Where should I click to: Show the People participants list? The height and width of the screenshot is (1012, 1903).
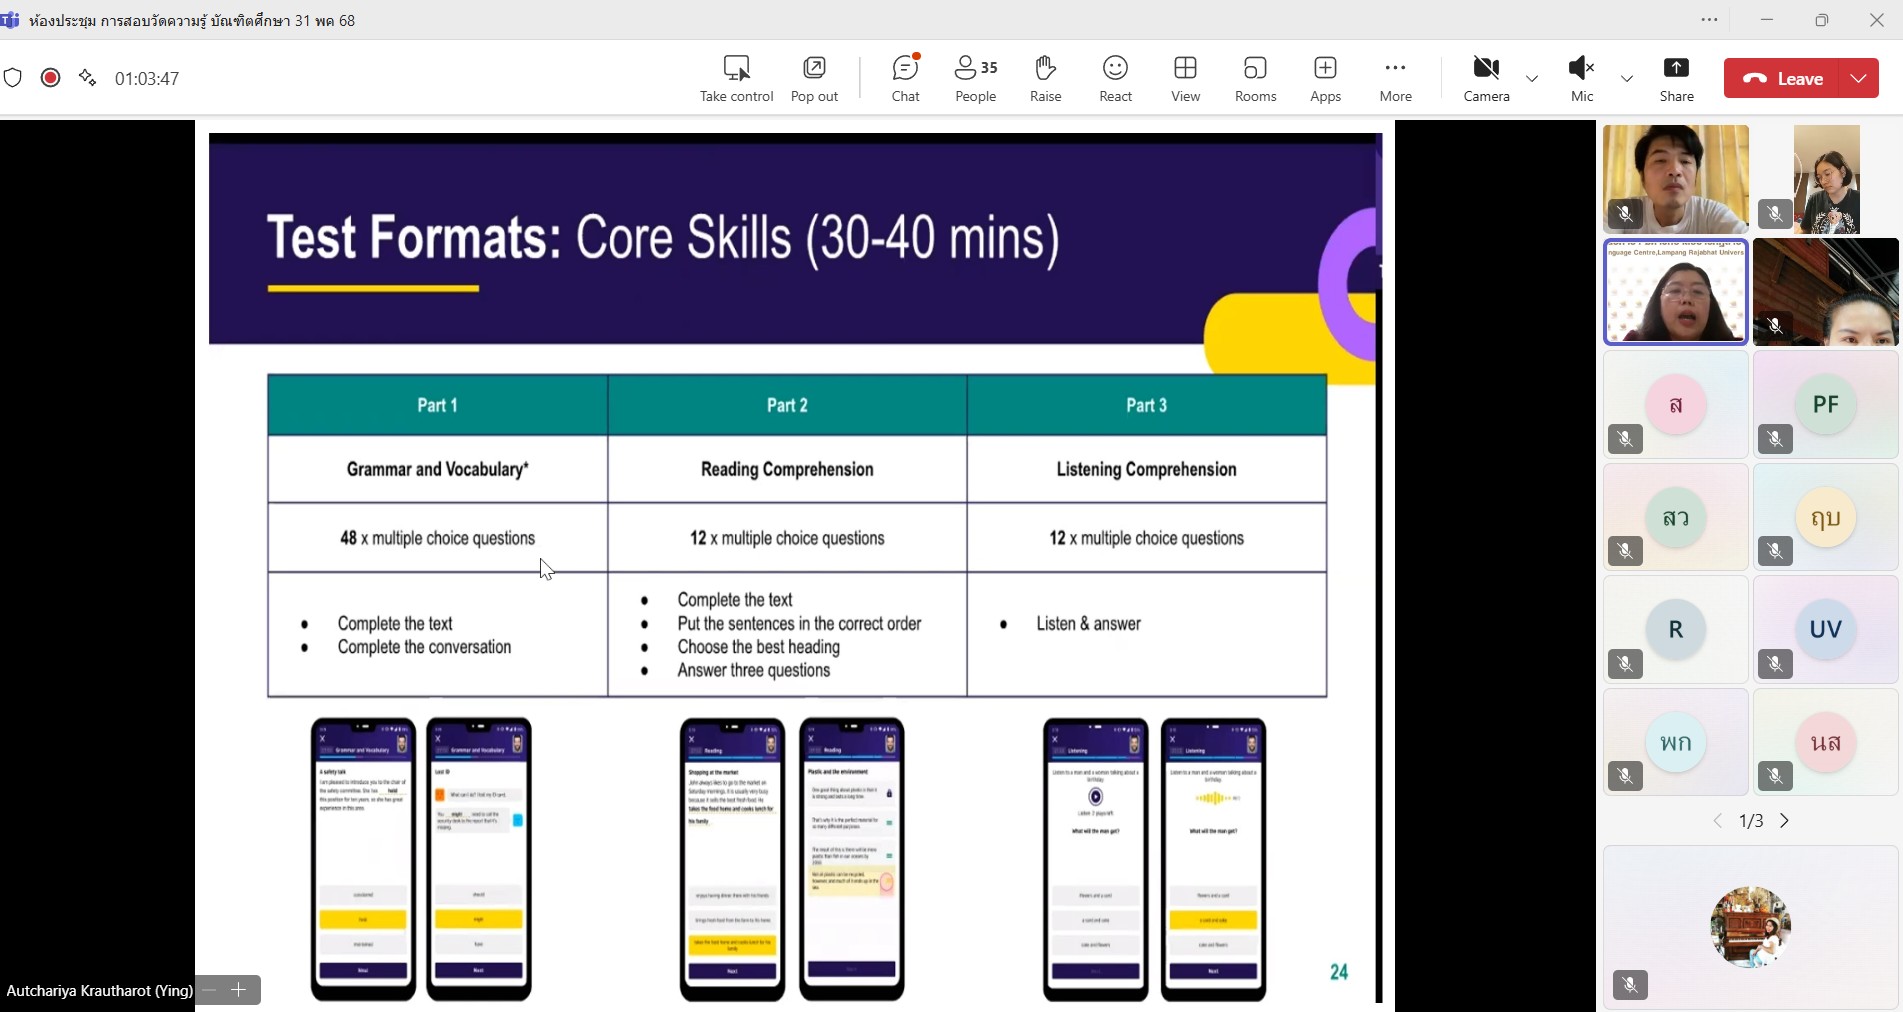(x=975, y=78)
